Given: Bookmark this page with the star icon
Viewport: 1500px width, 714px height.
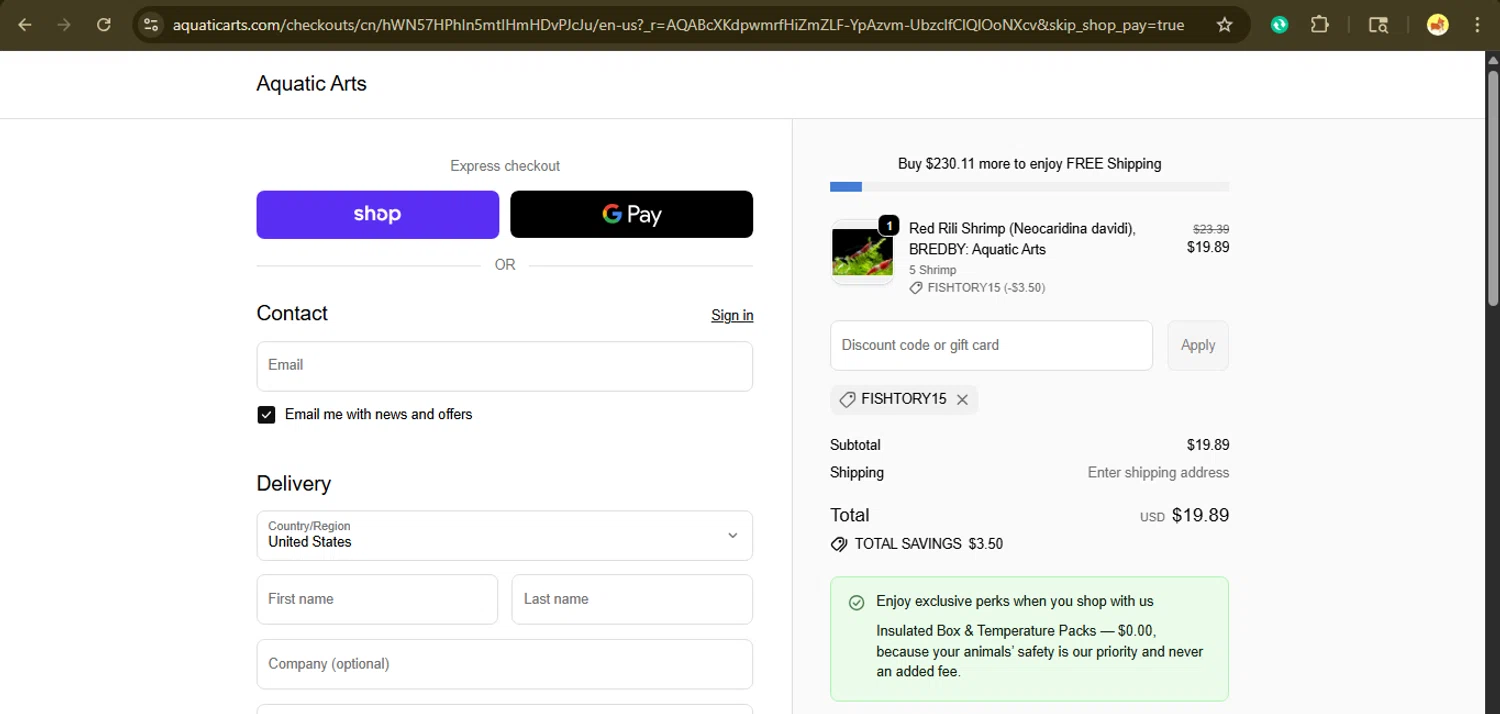Looking at the screenshot, I should (1224, 25).
